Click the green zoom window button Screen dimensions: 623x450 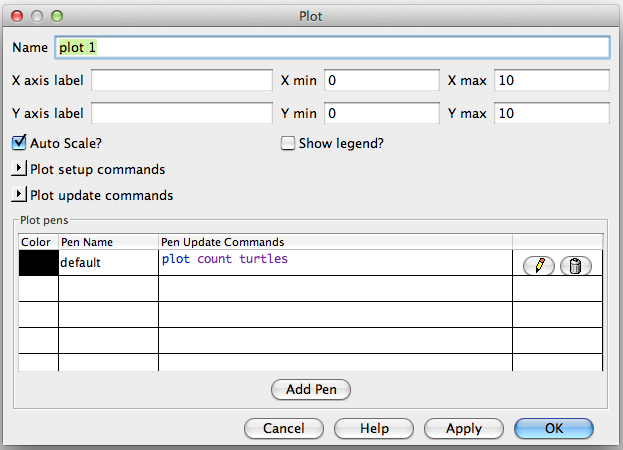tap(57, 16)
